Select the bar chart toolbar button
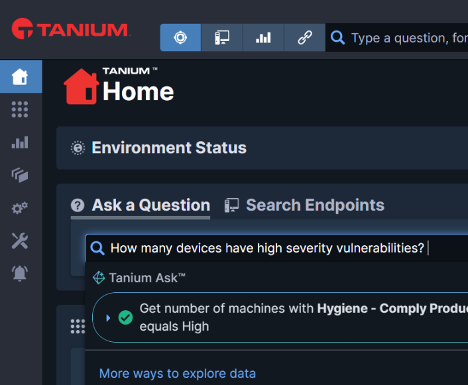 [x=263, y=37]
